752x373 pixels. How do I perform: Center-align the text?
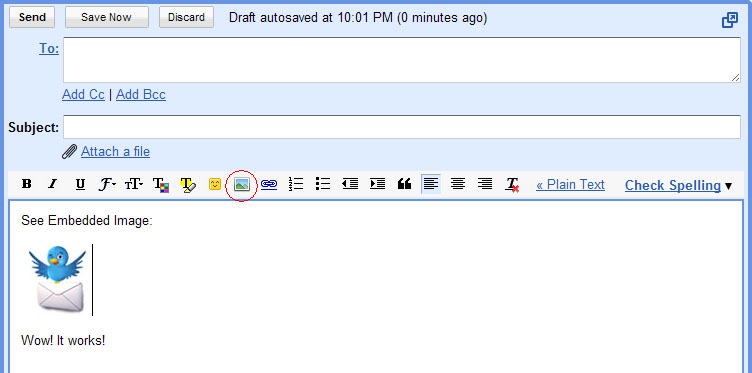point(458,184)
